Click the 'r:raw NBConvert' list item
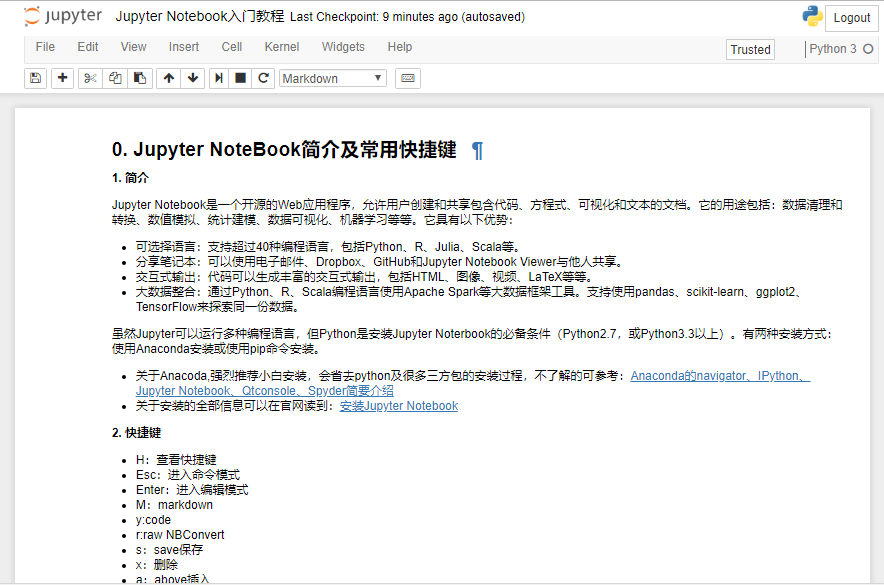Screen dimensions: 884x585 [180, 535]
